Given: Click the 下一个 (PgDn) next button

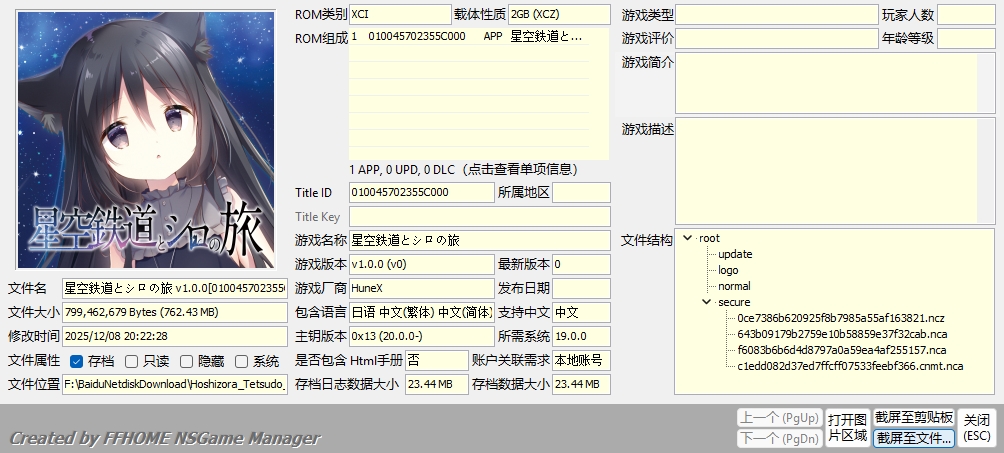Looking at the screenshot, I should click(x=778, y=438).
